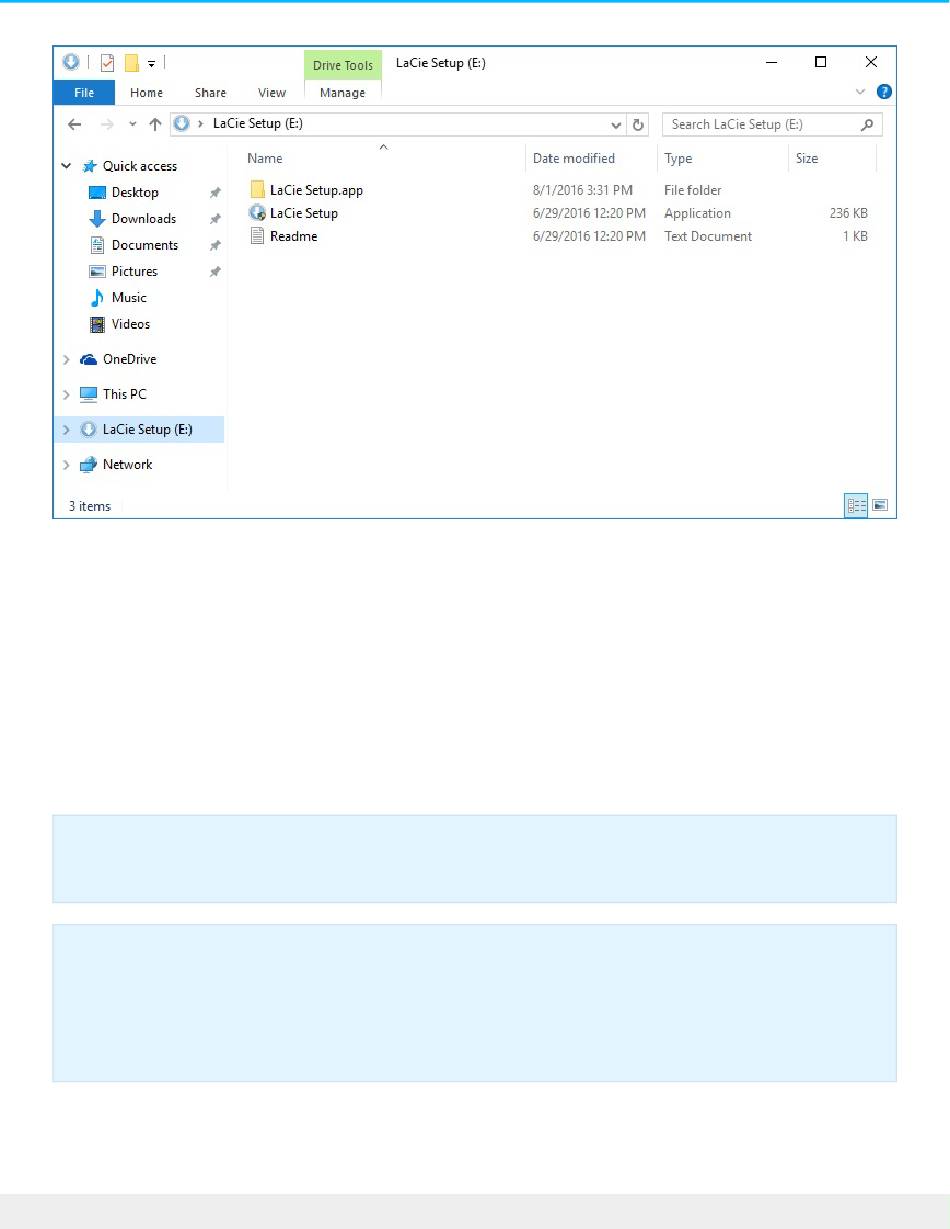
Task: Click the Properties icon in quick access toolbar
Action: point(107,62)
